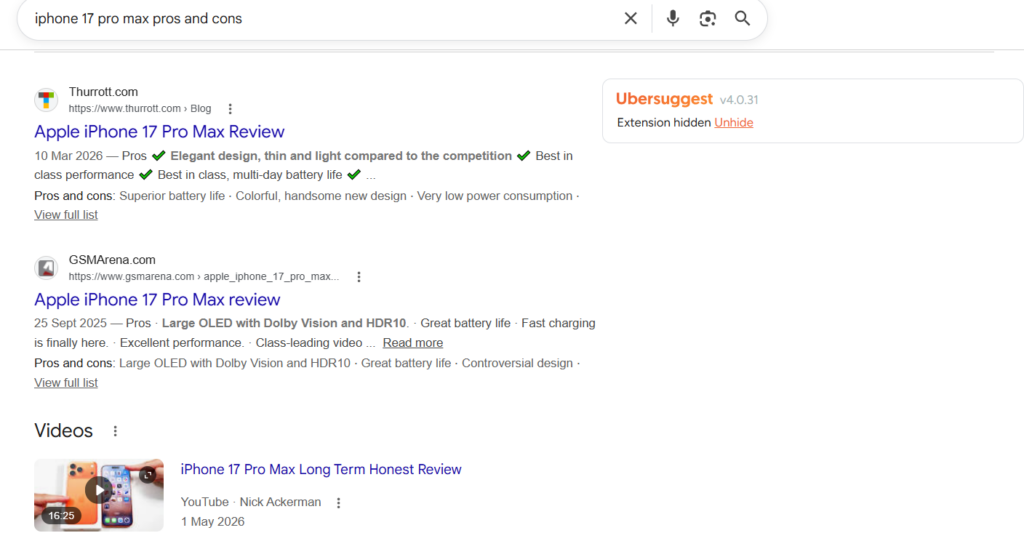Open GSMArena's Apple iPhone 17 Pro Max review
The width and height of the screenshot is (1024, 541).
coord(157,299)
